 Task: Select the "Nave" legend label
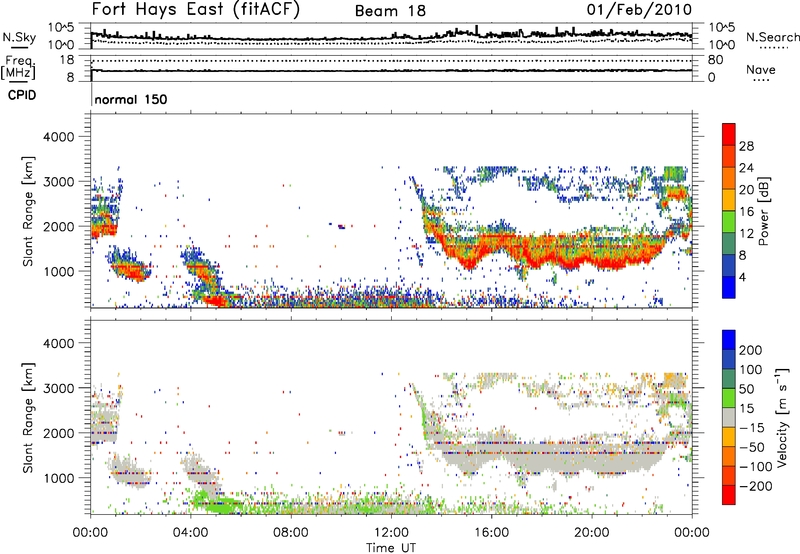pyautogui.click(x=761, y=69)
